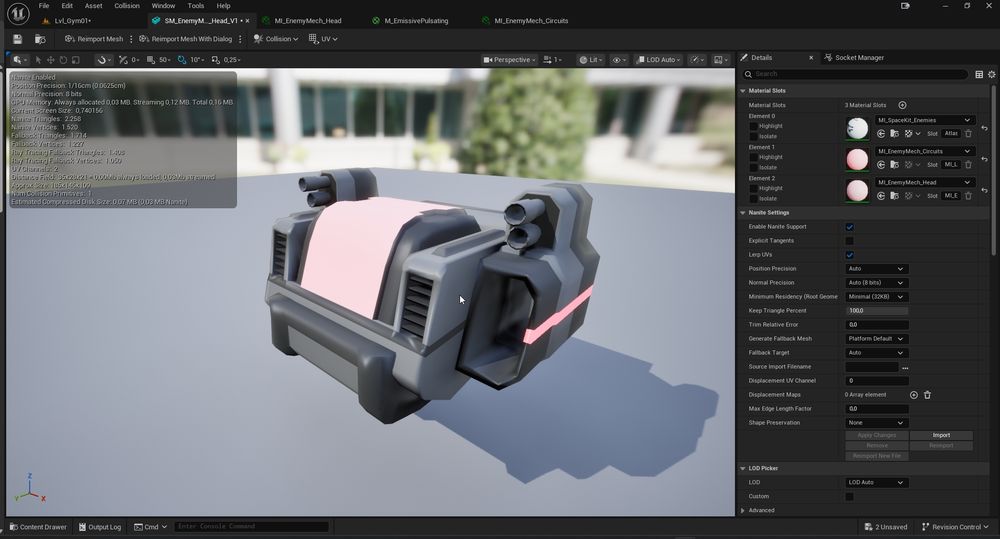Disable the Enable Nanite Support checkbox
The image size is (1000, 539).
click(849, 227)
